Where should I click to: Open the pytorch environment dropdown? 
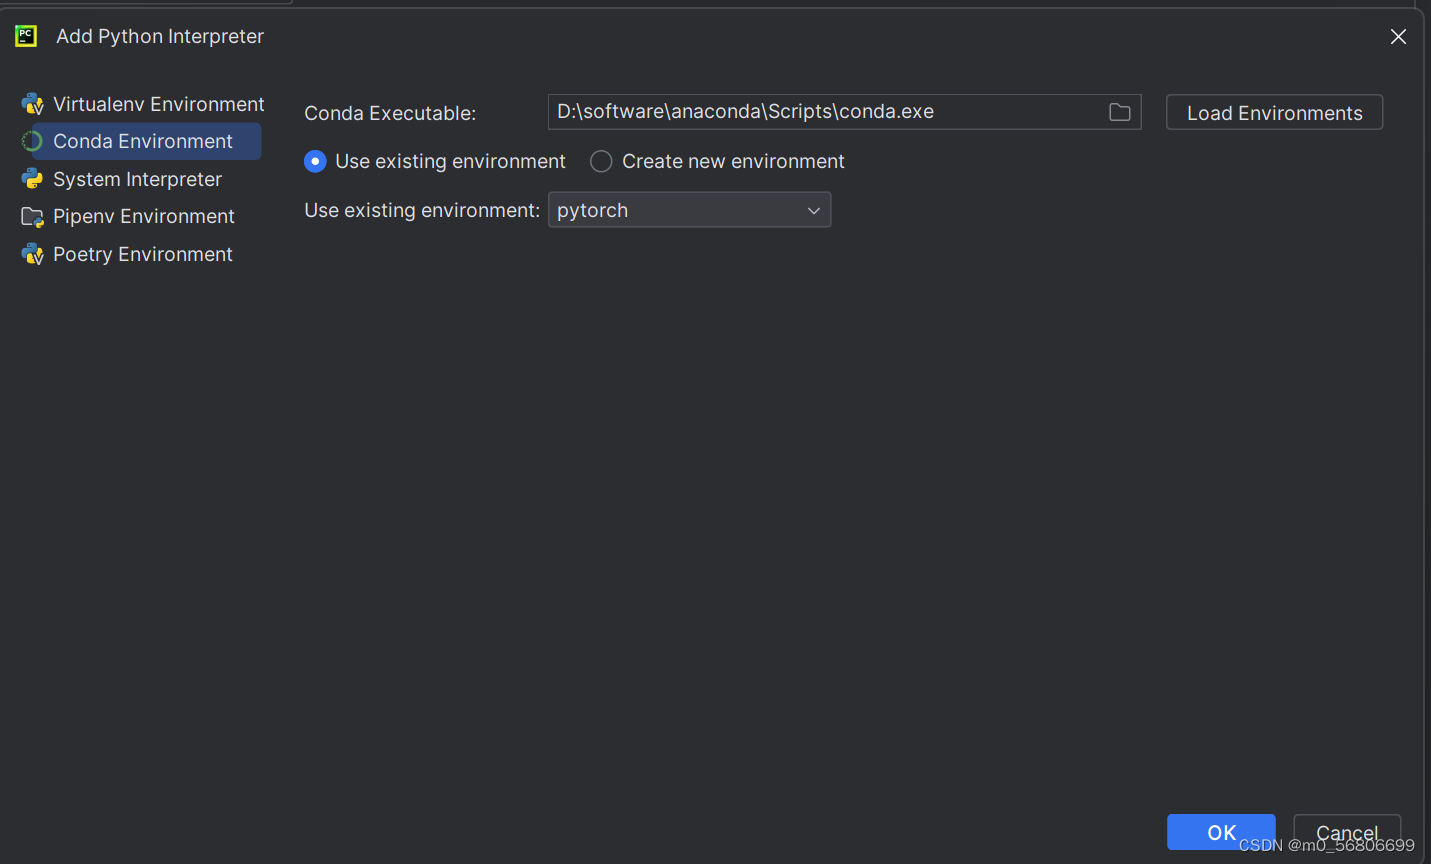689,210
